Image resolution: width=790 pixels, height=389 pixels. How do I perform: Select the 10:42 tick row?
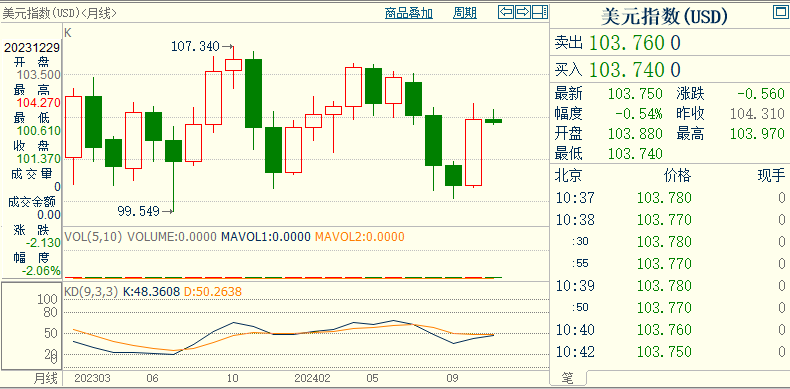coord(670,352)
